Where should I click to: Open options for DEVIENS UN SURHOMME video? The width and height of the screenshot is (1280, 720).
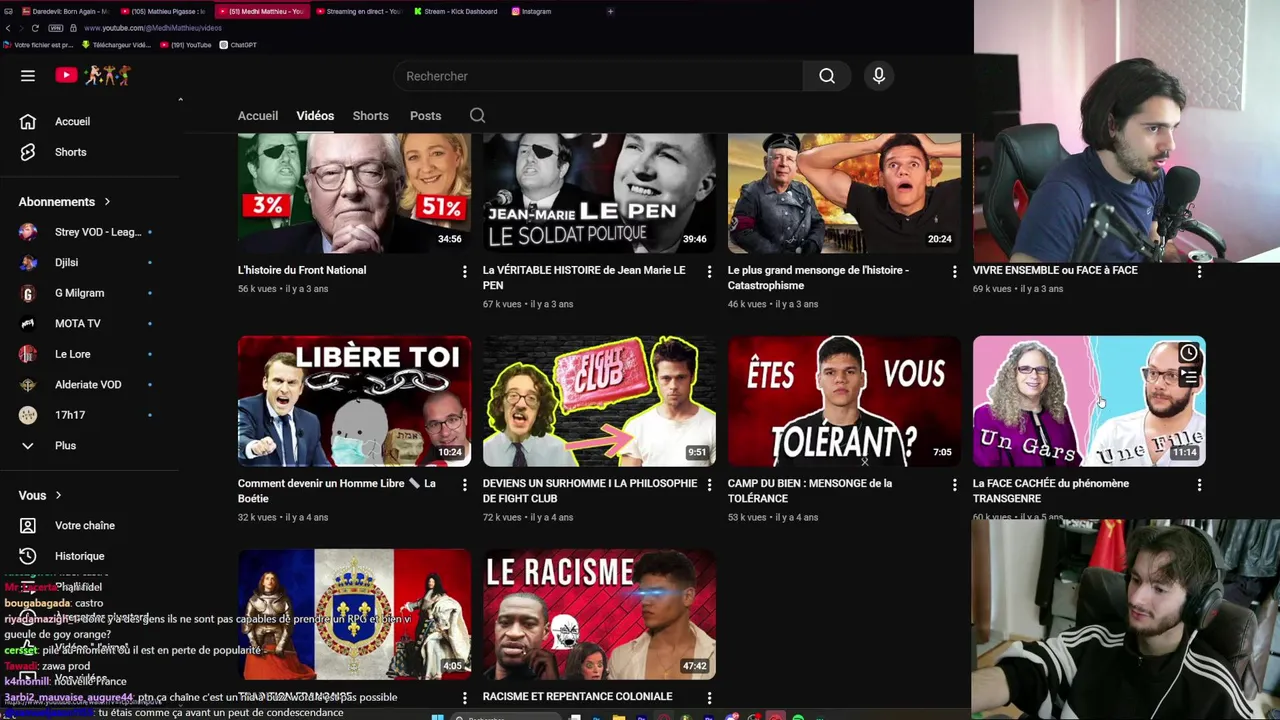point(709,484)
